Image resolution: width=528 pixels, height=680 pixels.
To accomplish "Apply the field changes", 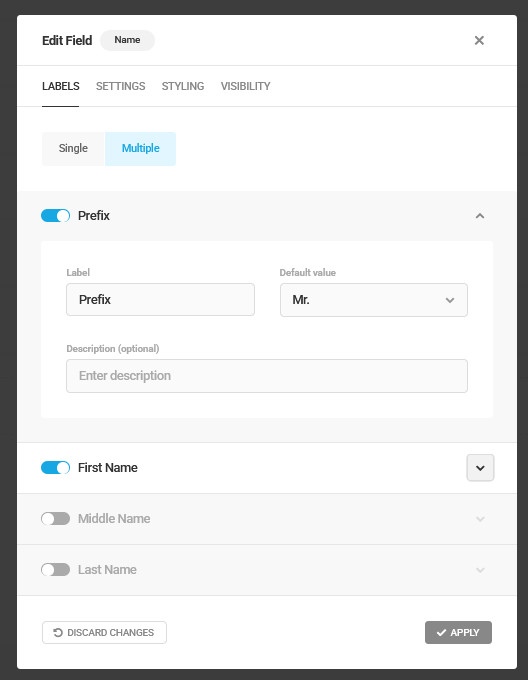I will tap(458, 633).
